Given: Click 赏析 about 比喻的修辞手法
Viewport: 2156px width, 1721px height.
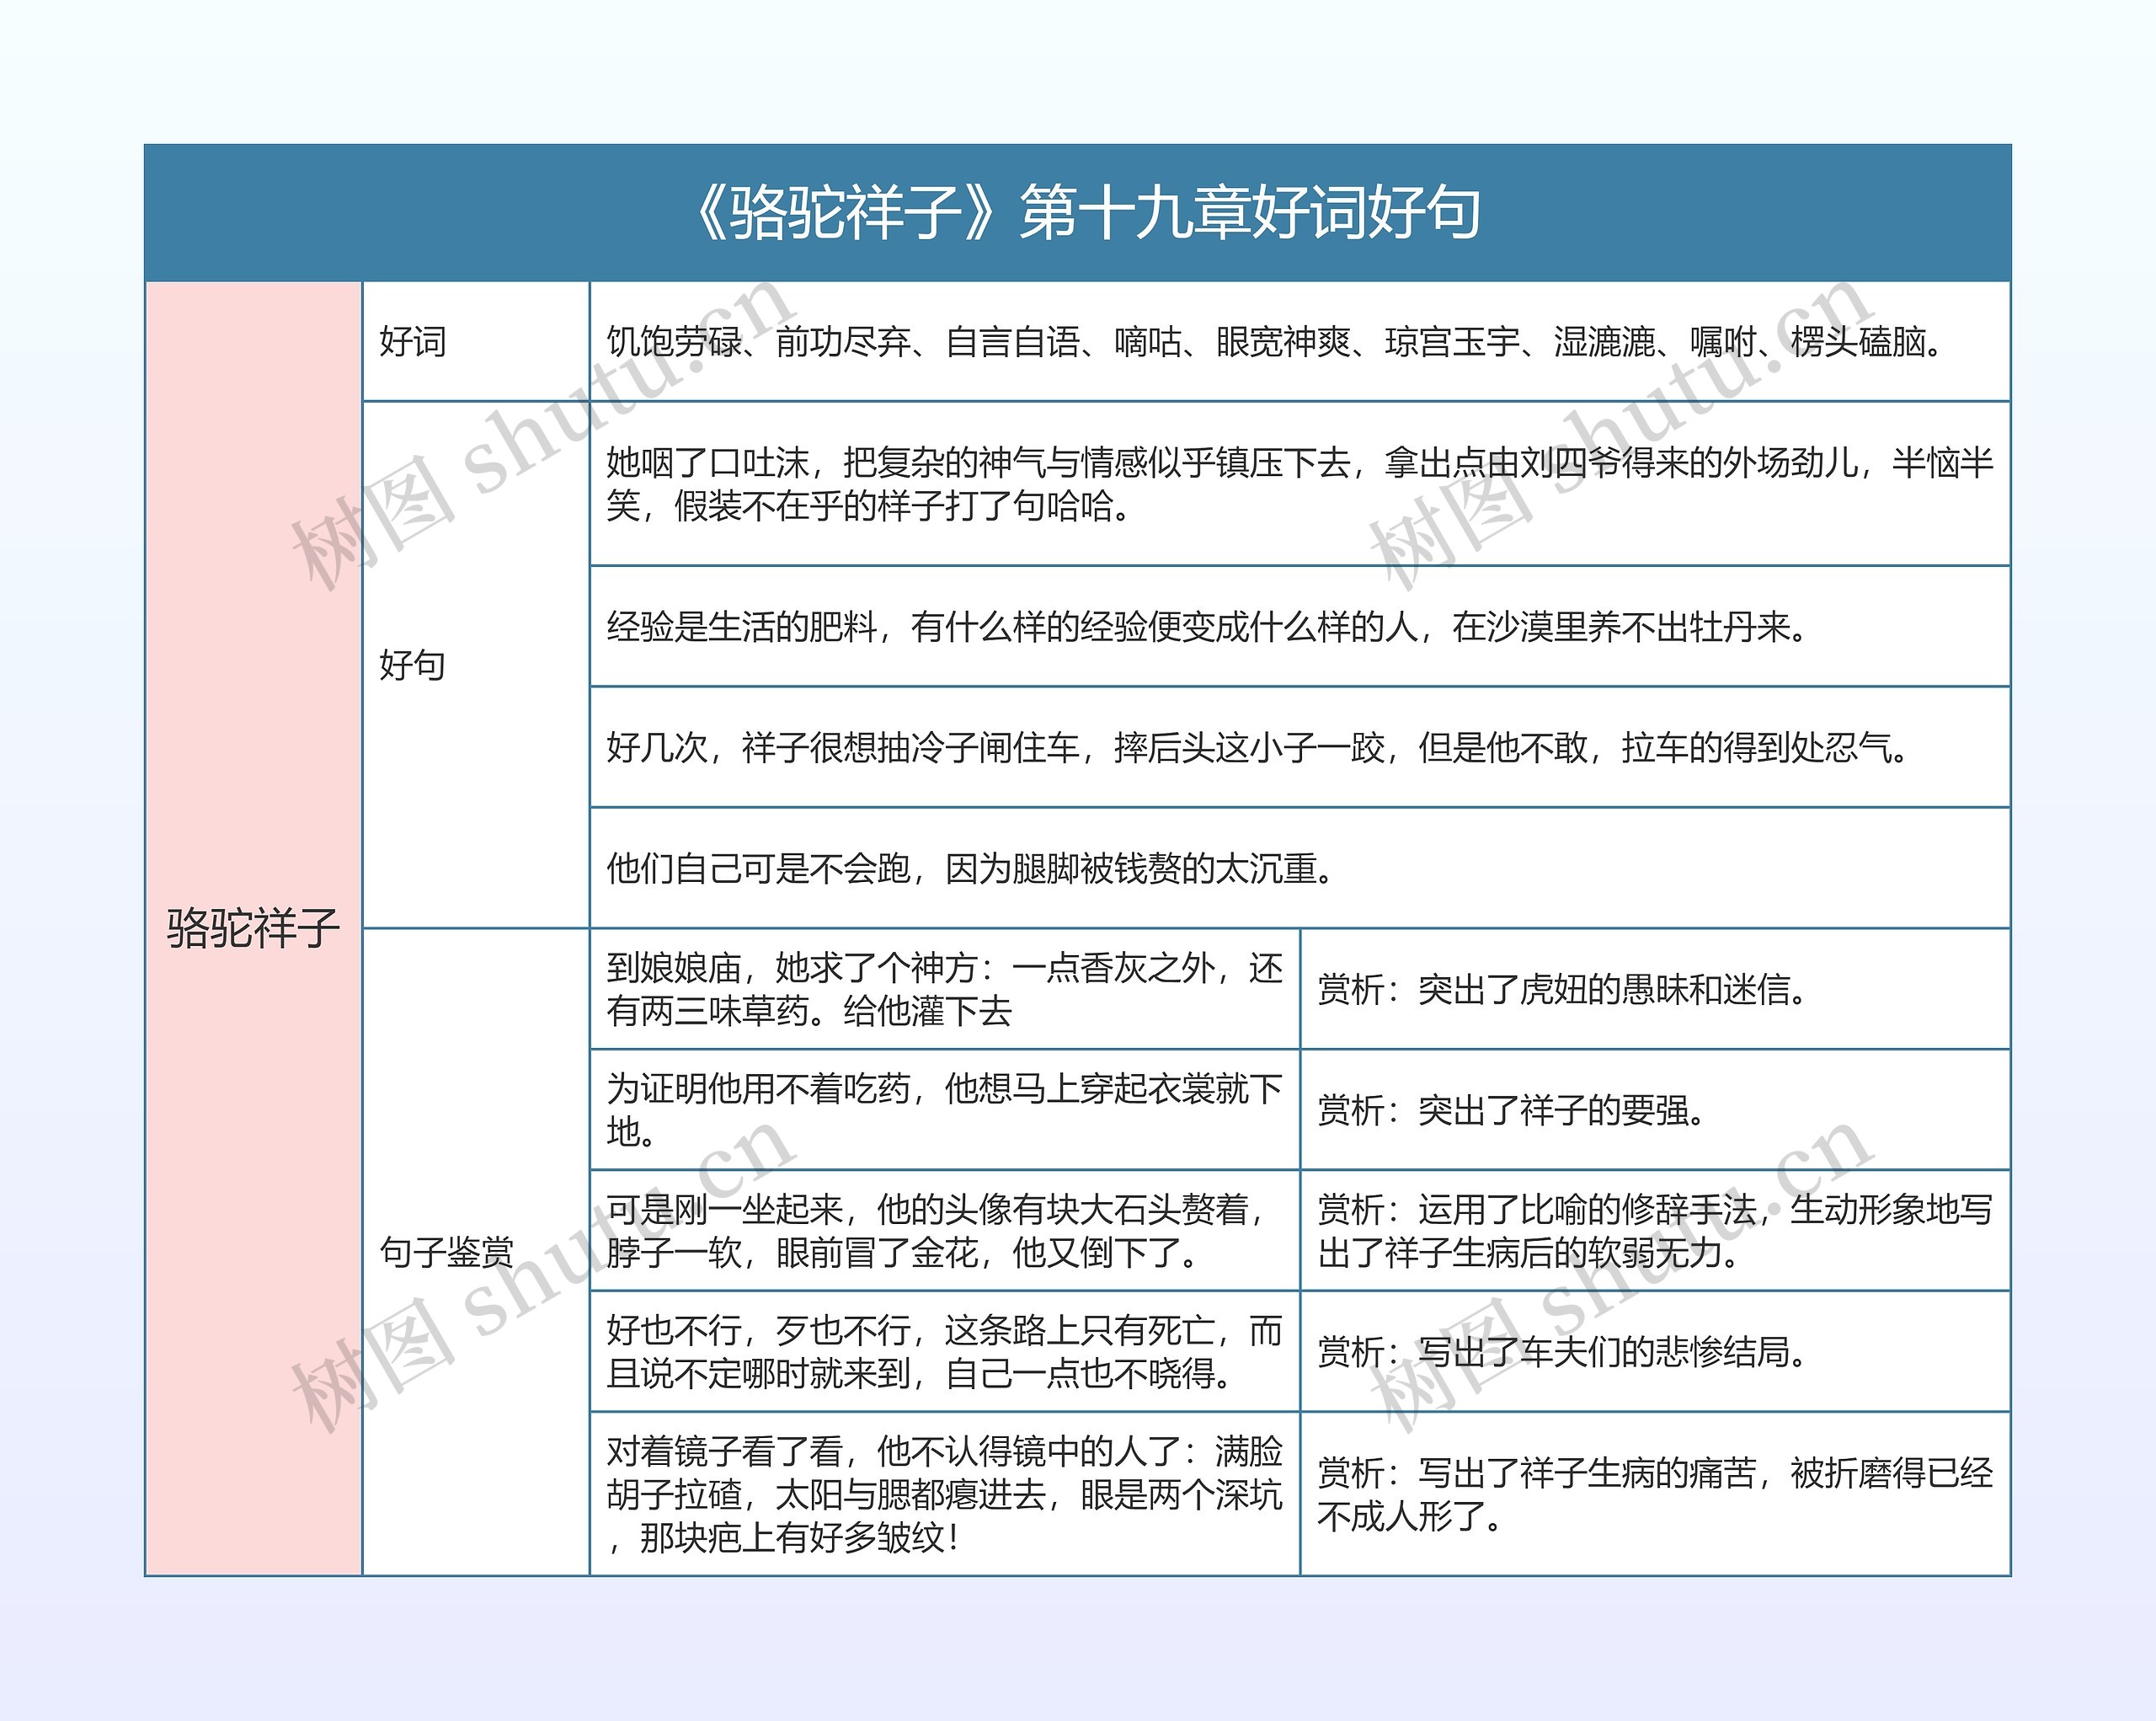Looking at the screenshot, I should (x=1656, y=1231).
